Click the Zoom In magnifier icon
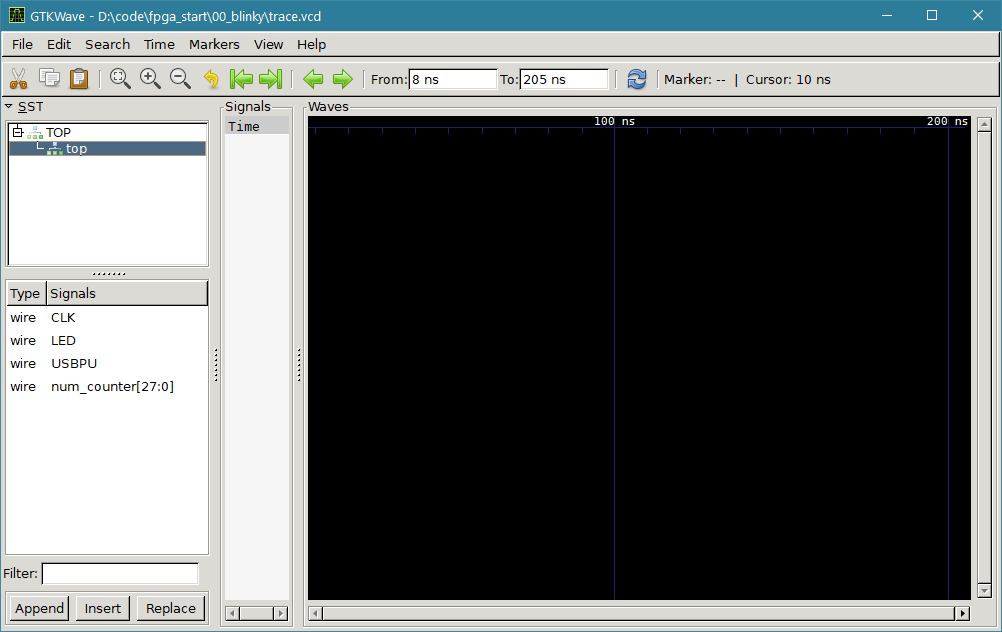Viewport: 1002px width, 632px height. point(150,79)
